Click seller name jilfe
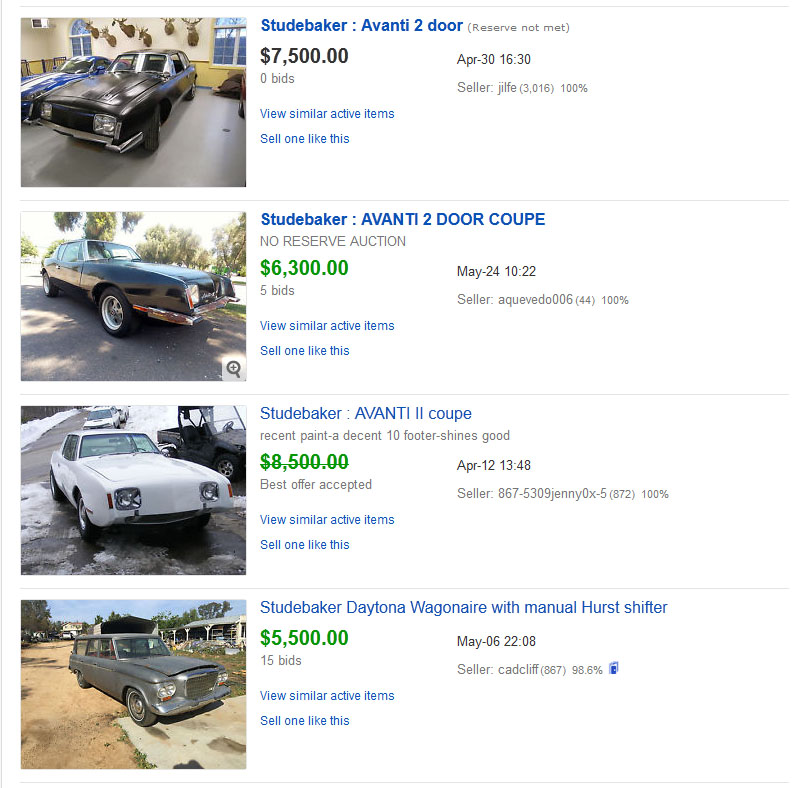This screenshot has width=807, height=788. click(507, 88)
